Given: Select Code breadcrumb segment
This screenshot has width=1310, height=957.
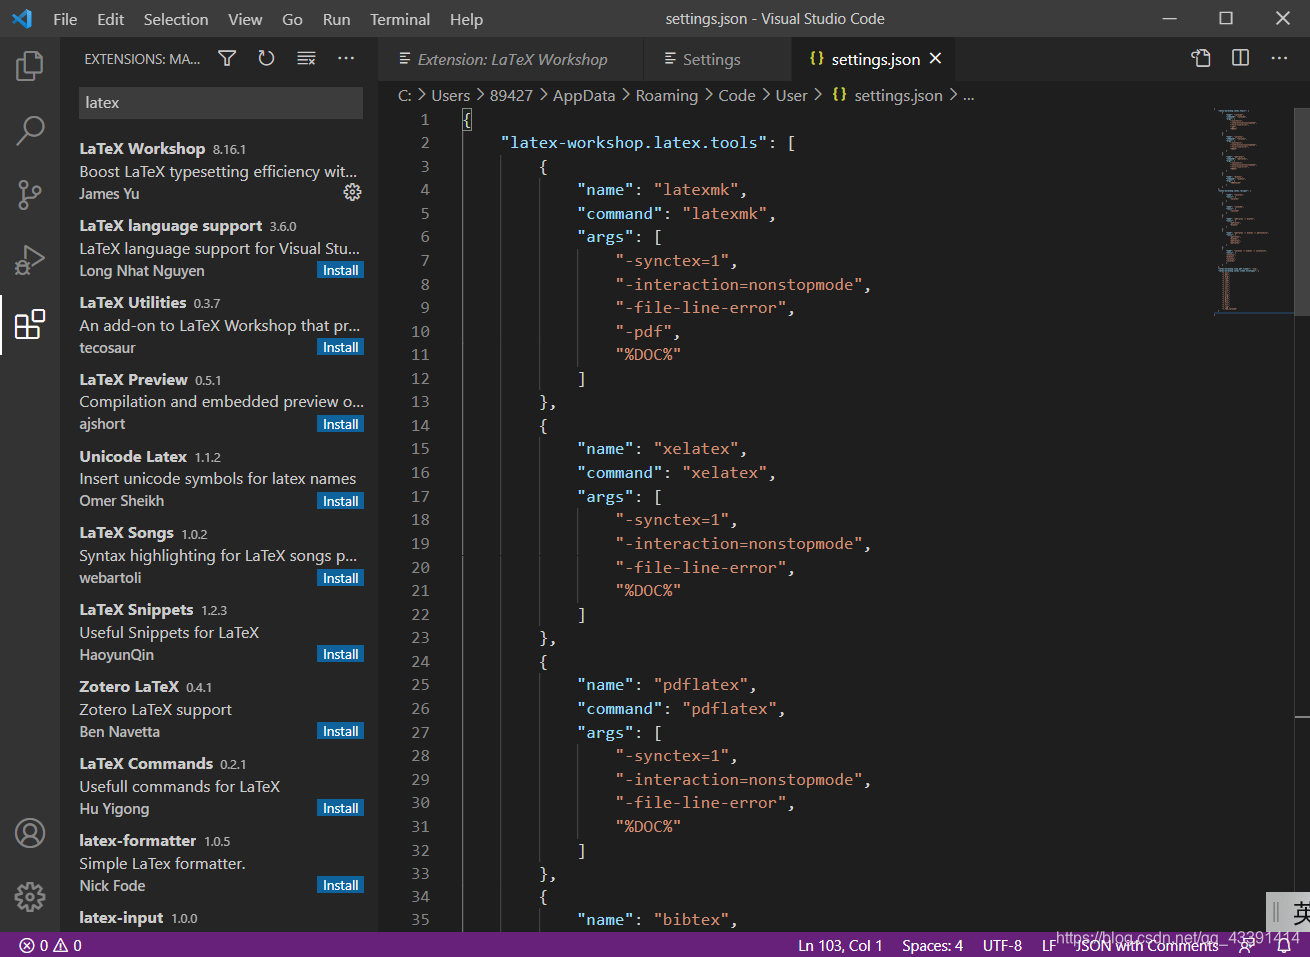Looking at the screenshot, I should (x=737, y=95).
